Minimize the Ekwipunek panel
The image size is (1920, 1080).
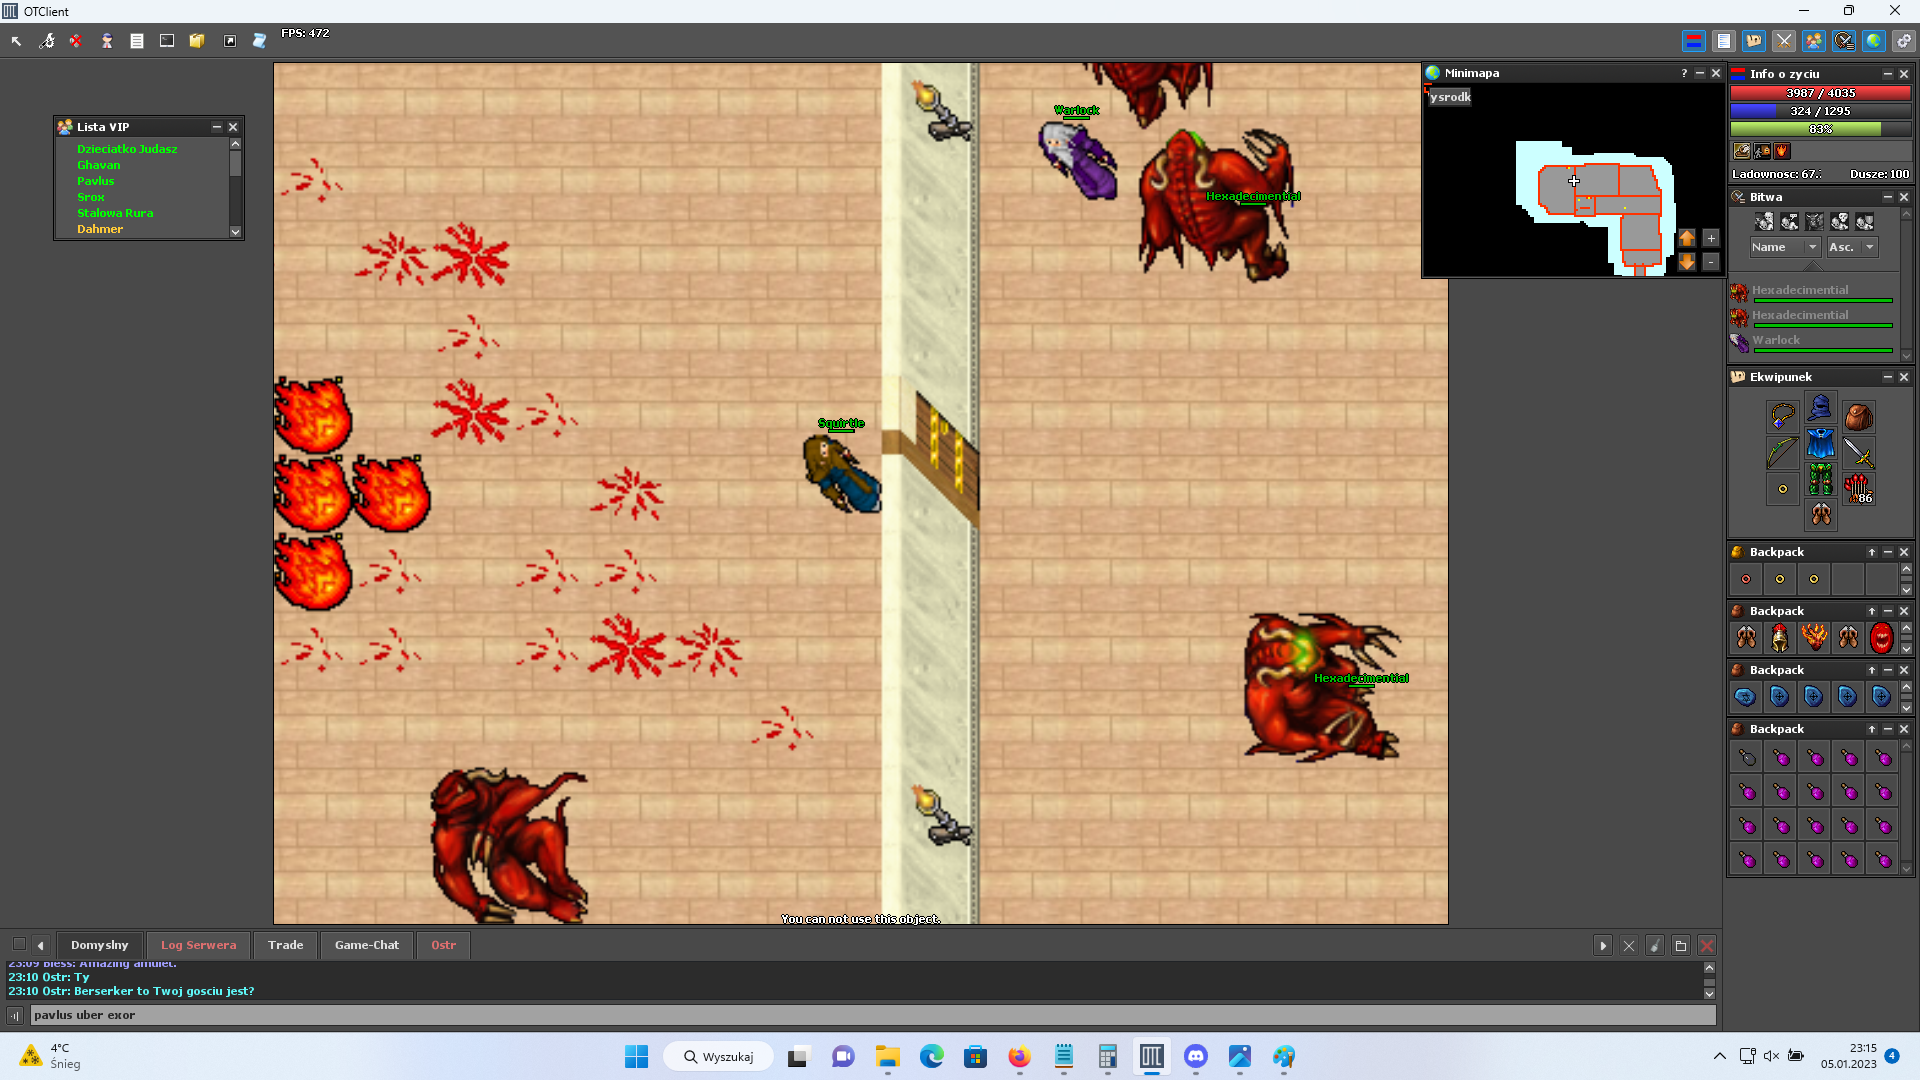pyautogui.click(x=1888, y=377)
